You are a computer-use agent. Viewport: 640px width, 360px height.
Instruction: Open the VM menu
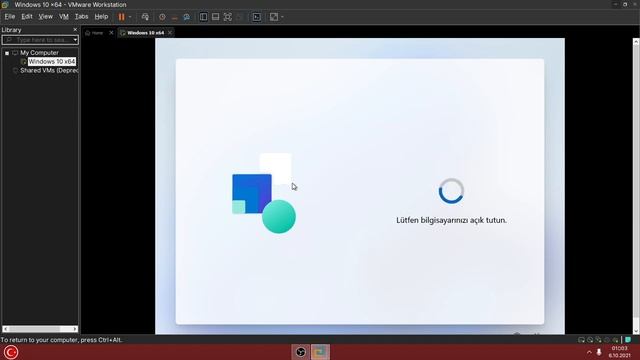tap(64, 17)
